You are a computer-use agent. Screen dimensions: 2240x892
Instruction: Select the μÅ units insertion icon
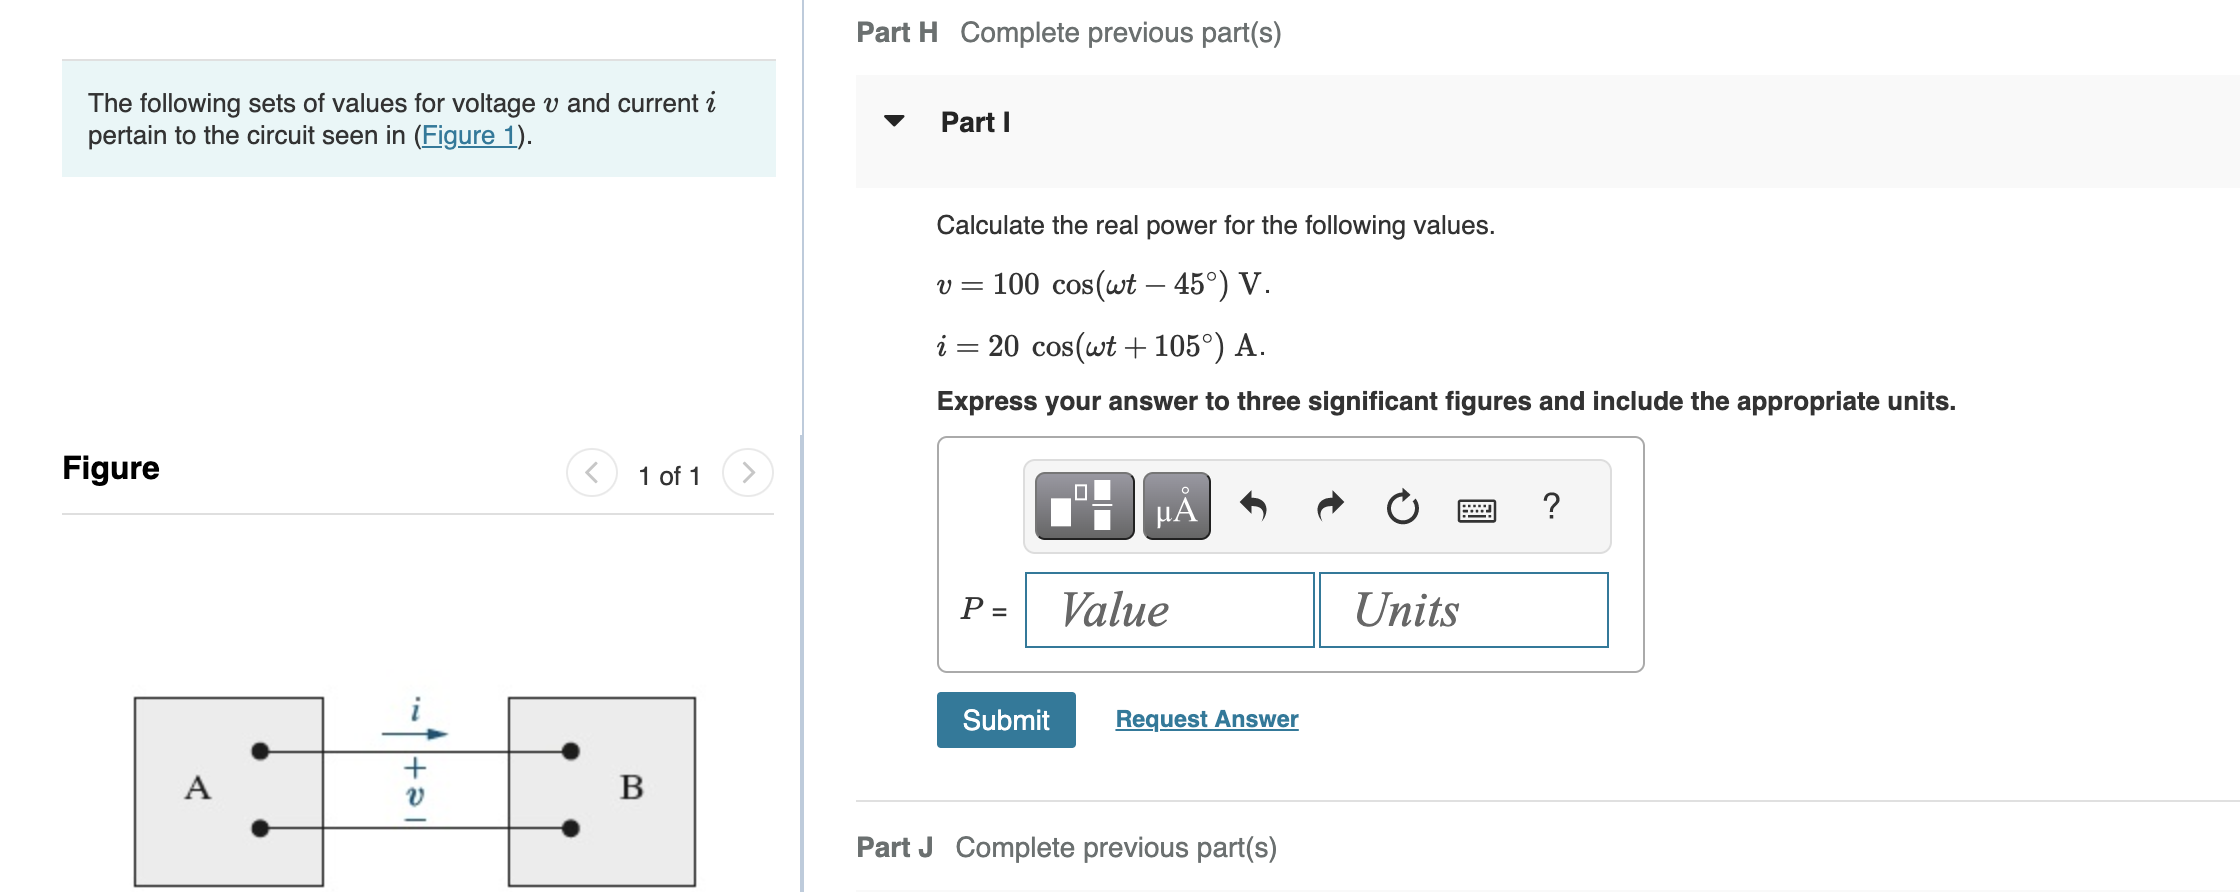(1175, 507)
